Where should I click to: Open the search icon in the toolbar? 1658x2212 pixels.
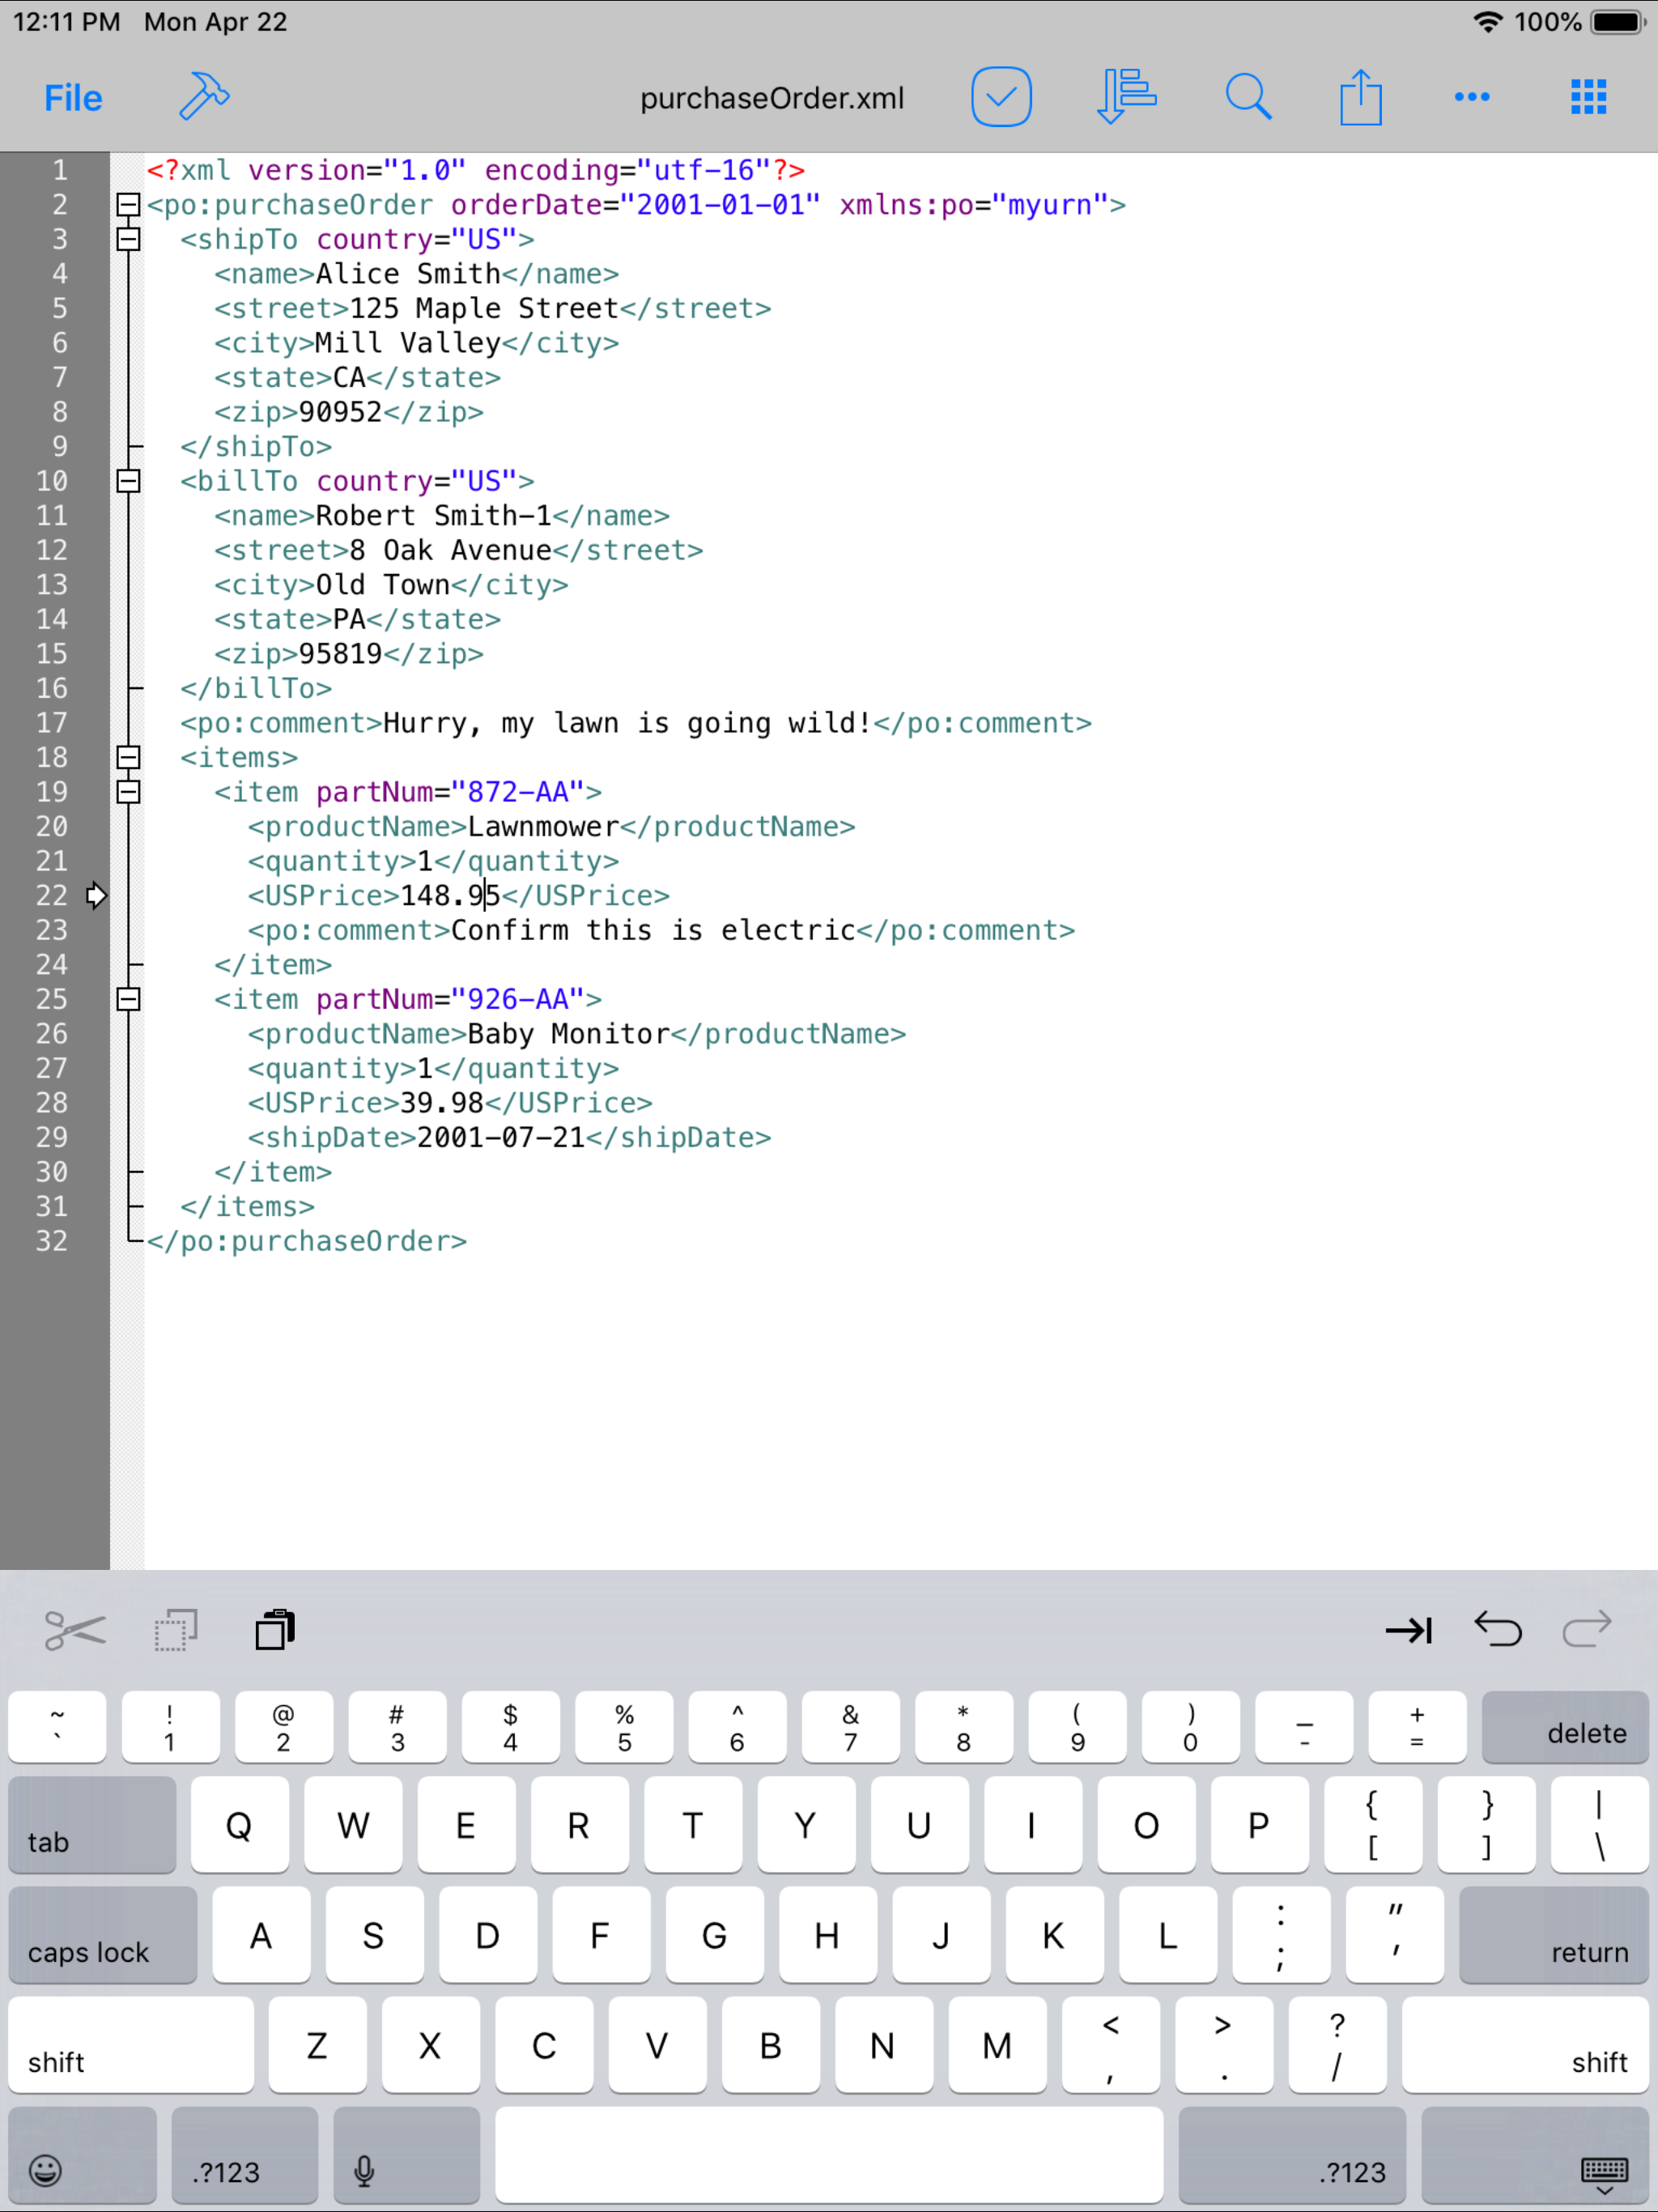pos(1249,97)
